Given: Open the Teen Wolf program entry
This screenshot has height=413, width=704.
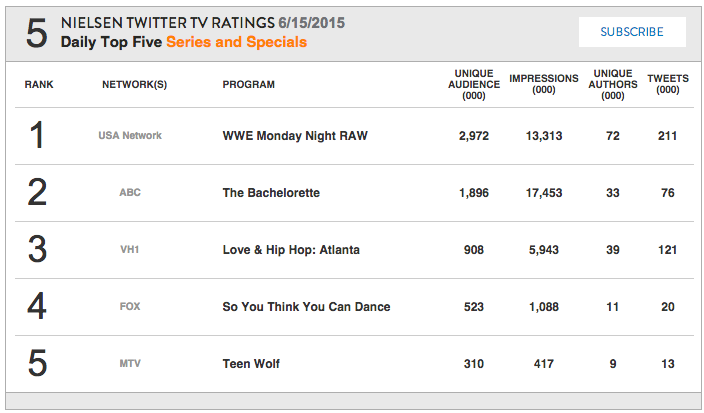Looking at the screenshot, I should coord(251,364).
